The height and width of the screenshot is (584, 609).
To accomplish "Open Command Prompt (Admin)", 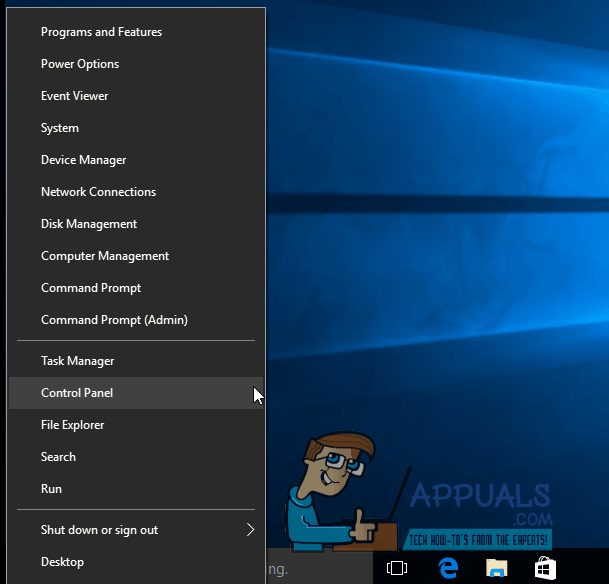I will point(136,320).
